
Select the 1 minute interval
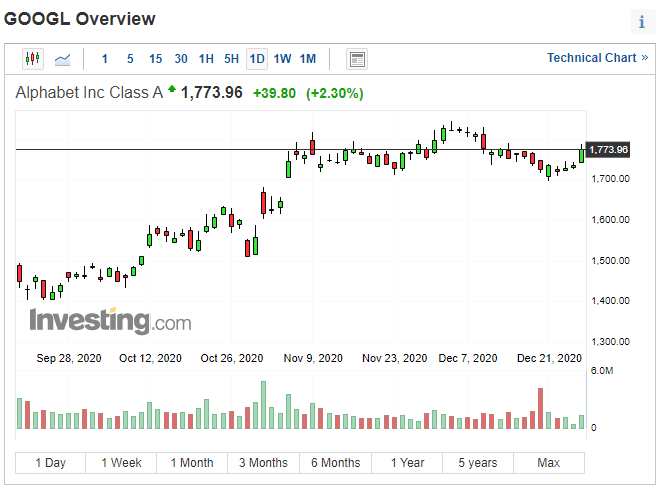(x=105, y=59)
